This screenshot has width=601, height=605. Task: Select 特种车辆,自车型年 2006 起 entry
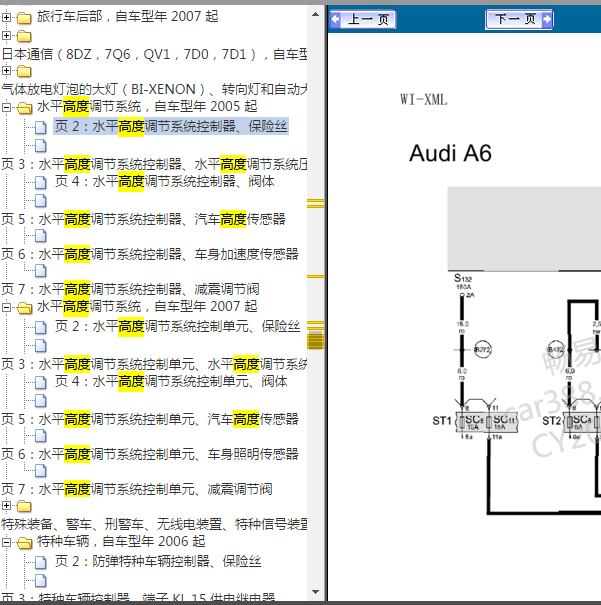click(121, 542)
